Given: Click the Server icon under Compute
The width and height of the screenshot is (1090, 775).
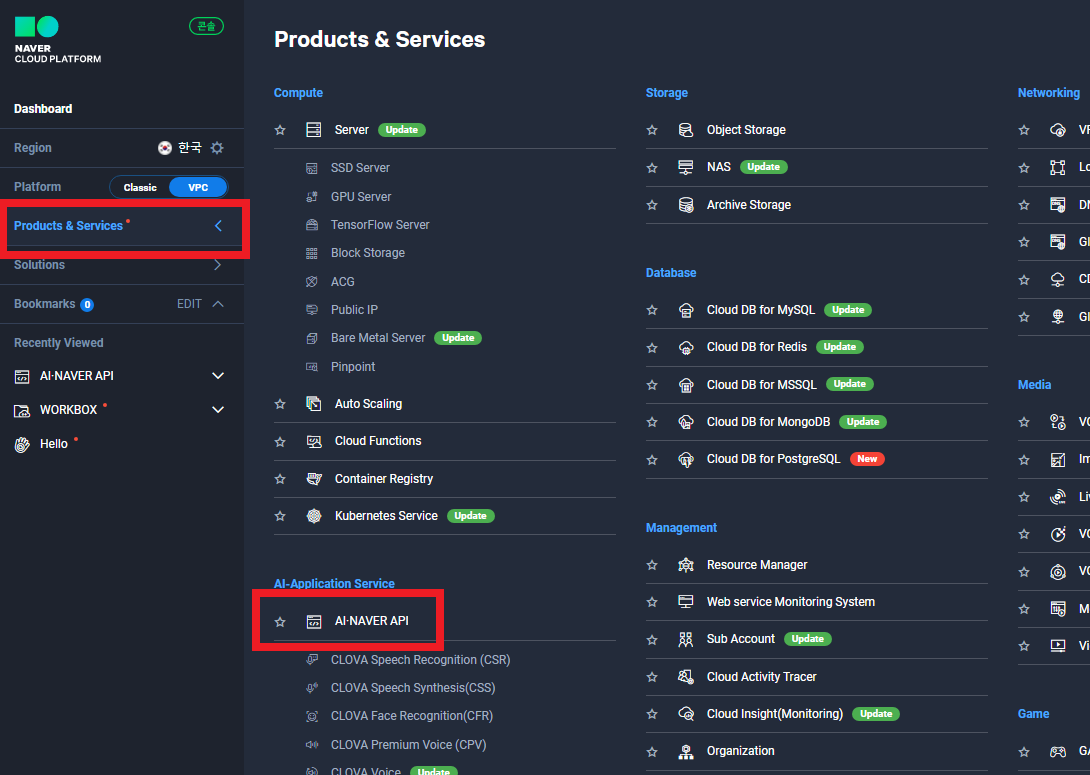Looking at the screenshot, I should click(x=314, y=130).
